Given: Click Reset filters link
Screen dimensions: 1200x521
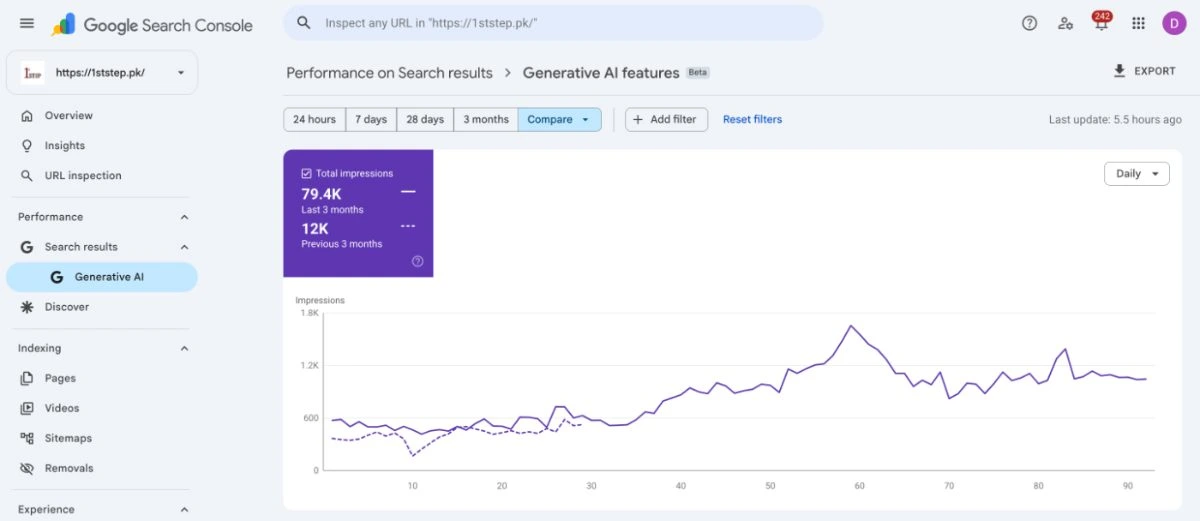Looking at the screenshot, I should pyautogui.click(x=752, y=119).
